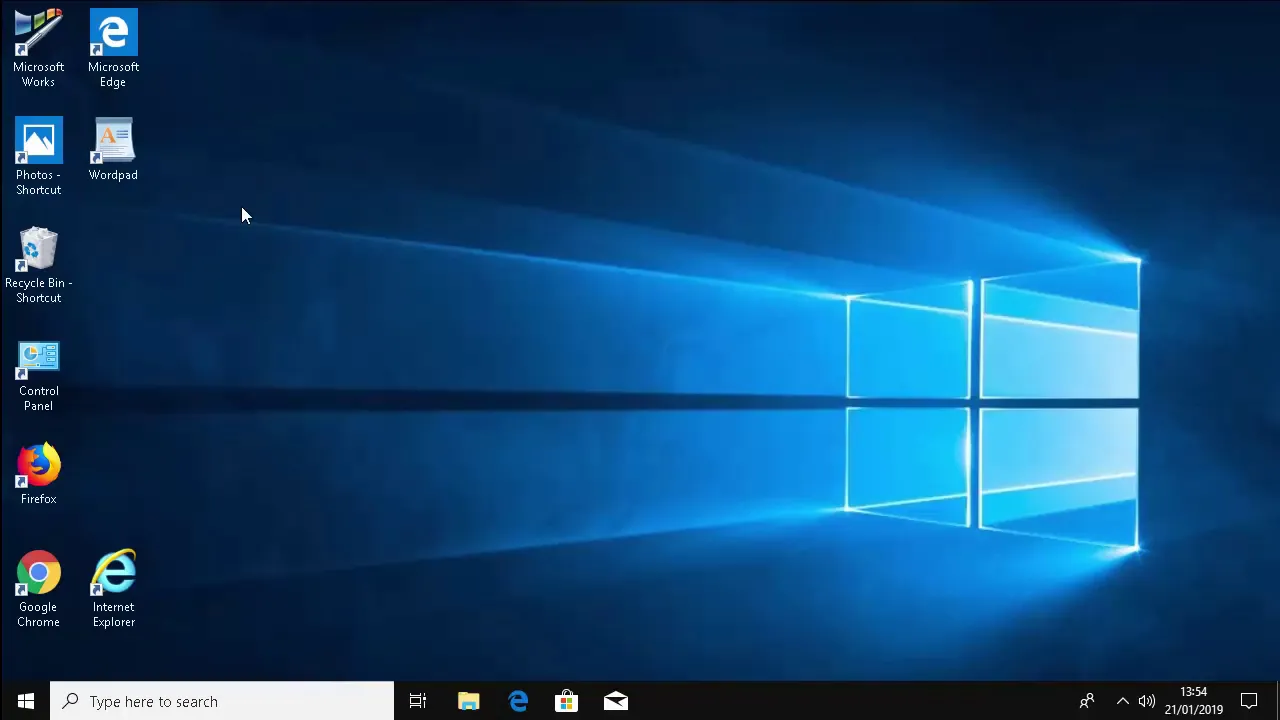Show hidden system tray icons
The height and width of the screenshot is (720, 1280).
point(1122,701)
